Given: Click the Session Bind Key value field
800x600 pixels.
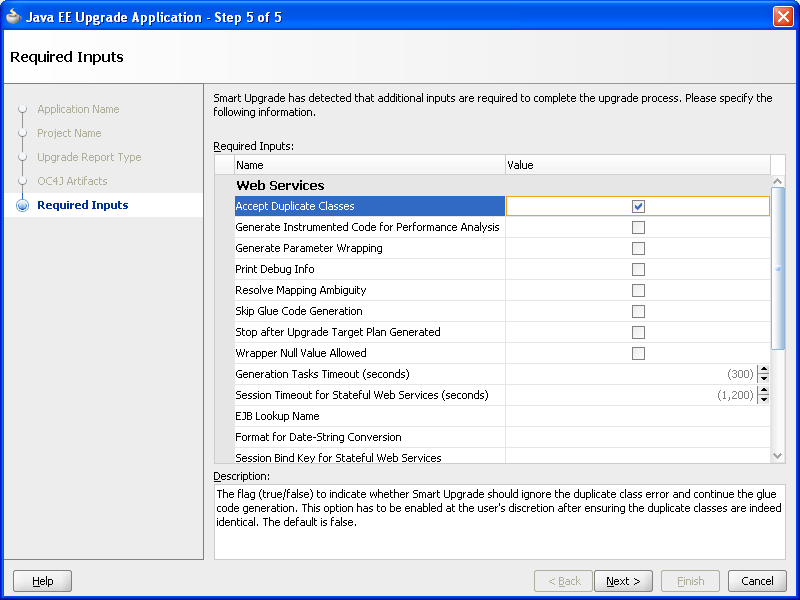Looking at the screenshot, I should point(637,456).
